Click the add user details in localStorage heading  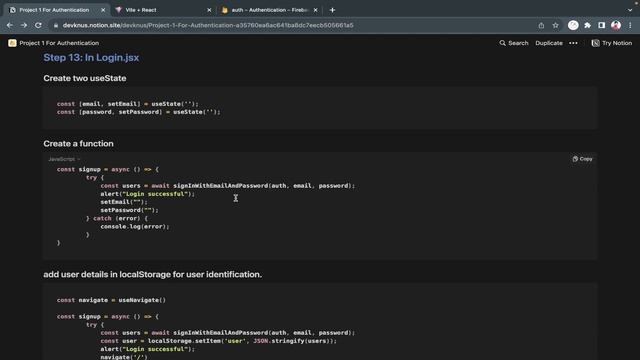coord(152,274)
